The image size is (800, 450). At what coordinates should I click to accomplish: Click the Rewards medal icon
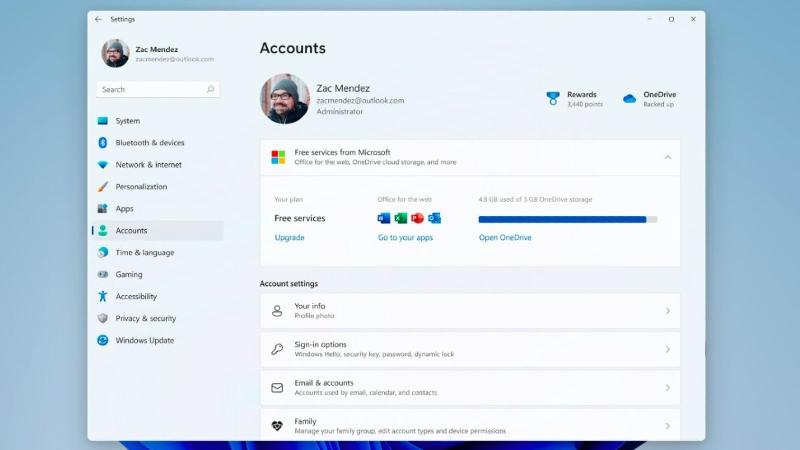(553, 98)
